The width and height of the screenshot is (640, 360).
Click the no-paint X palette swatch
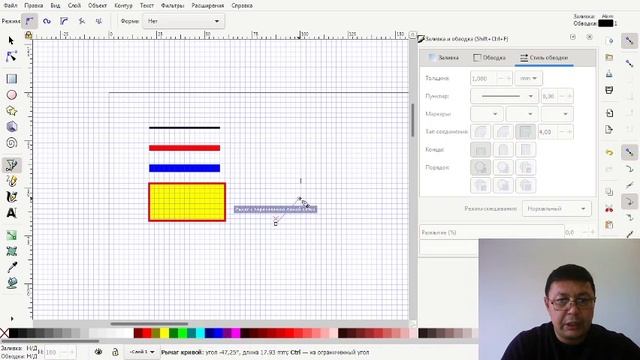click(4, 333)
